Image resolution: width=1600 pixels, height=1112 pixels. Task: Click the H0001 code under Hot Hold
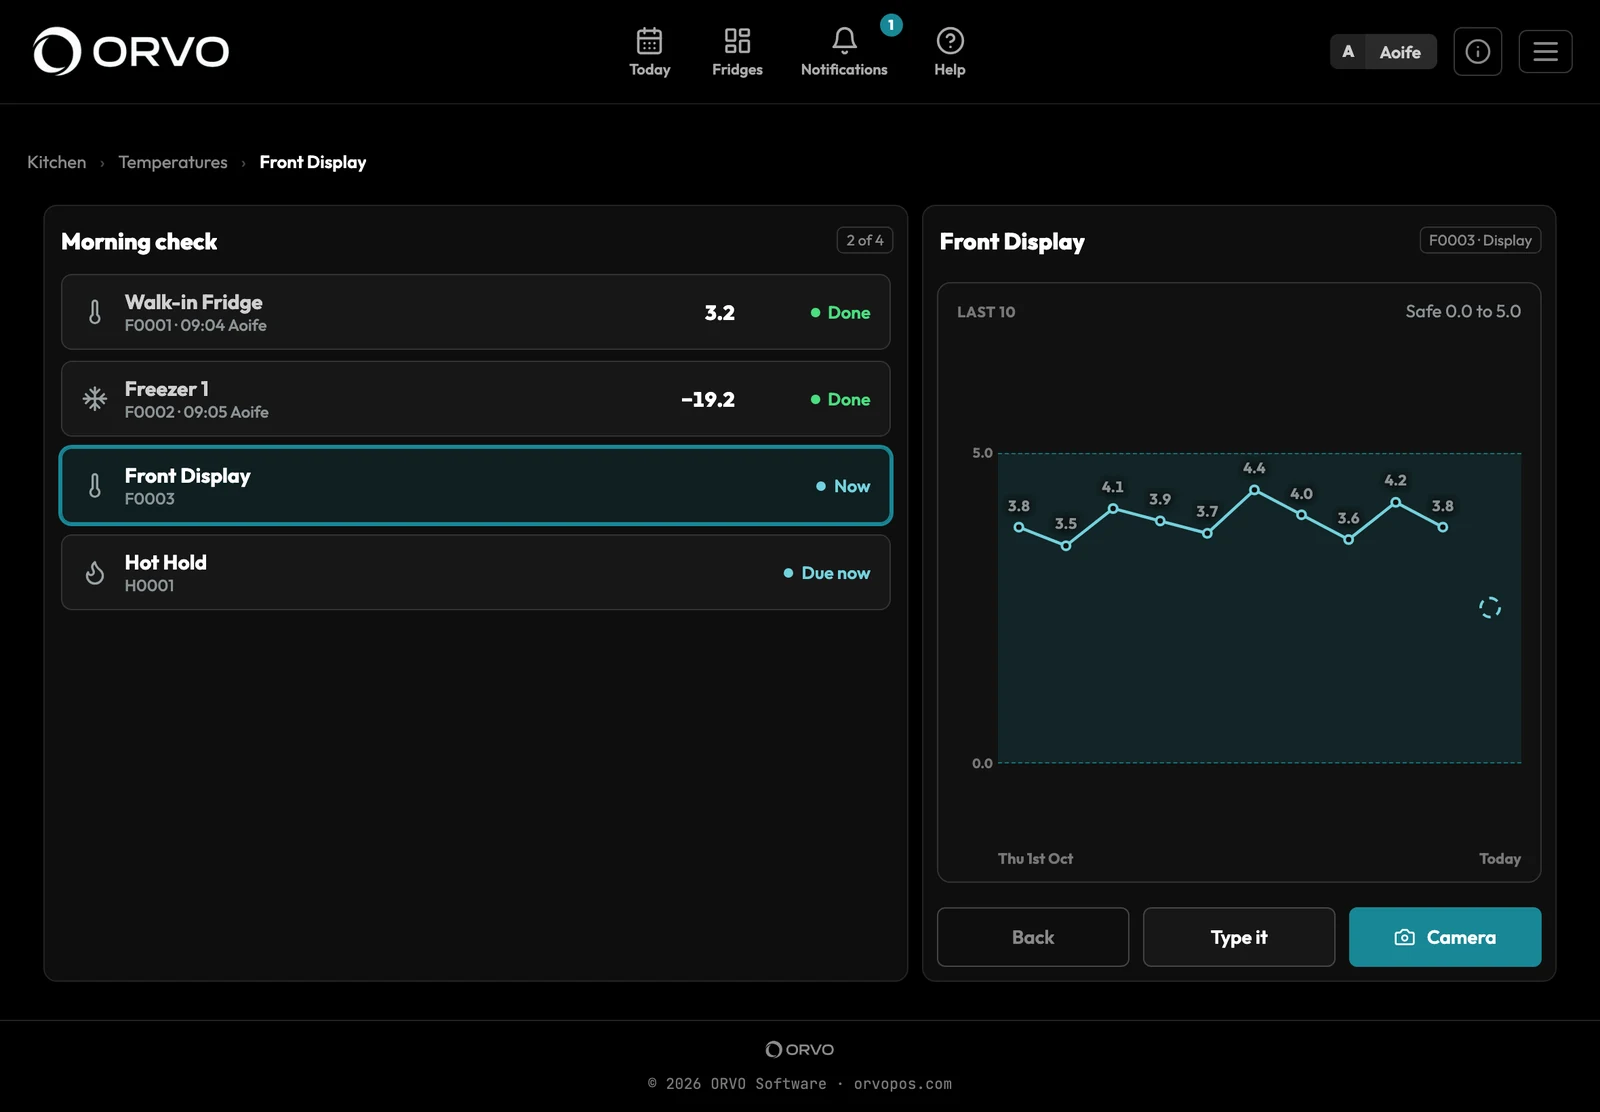pos(150,585)
